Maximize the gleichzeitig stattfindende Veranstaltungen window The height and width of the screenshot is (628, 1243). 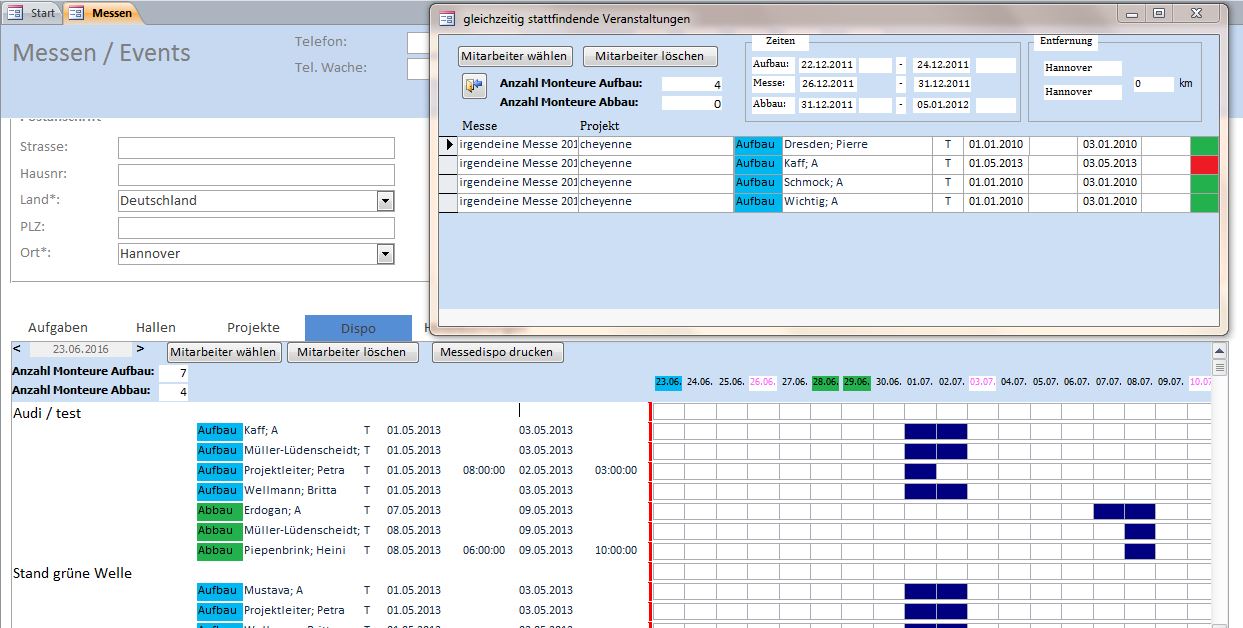coord(1159,14)
